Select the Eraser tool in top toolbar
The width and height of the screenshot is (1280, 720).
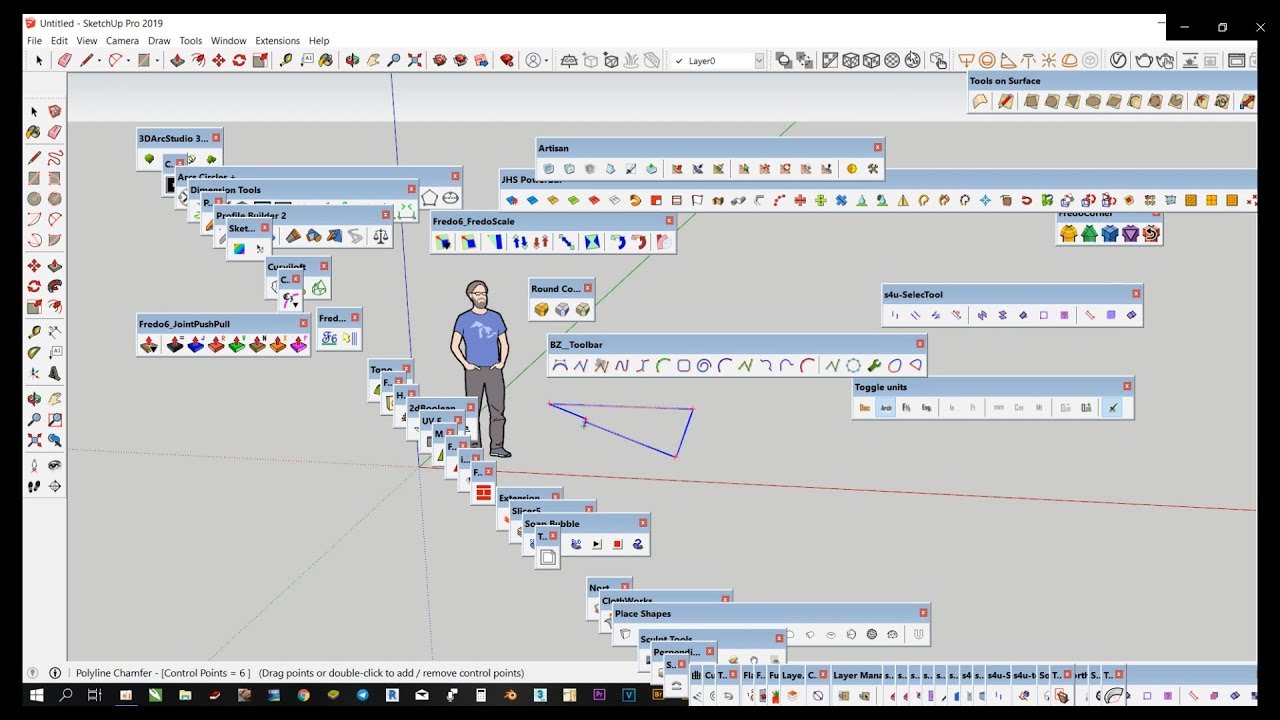pyautogui.click(x=64, y=61)
